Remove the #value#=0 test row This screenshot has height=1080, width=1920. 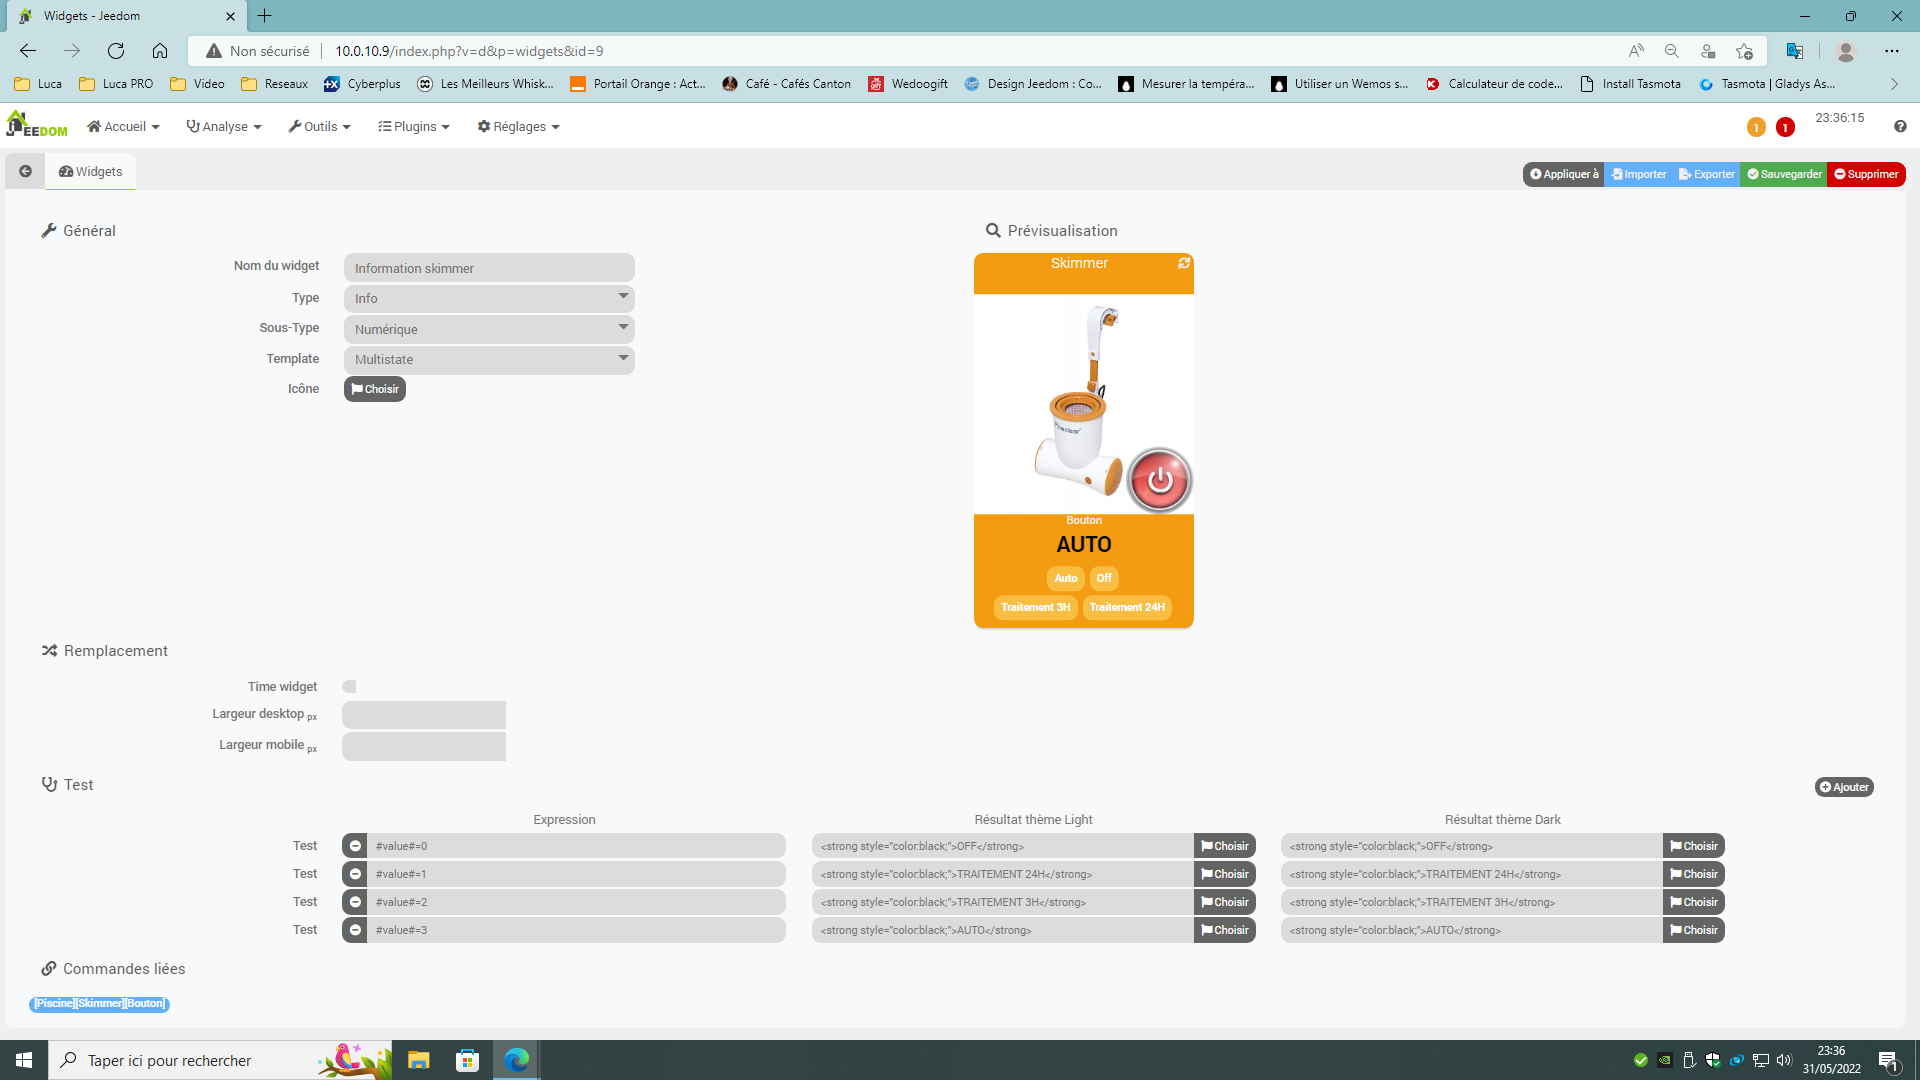point(355,846)
